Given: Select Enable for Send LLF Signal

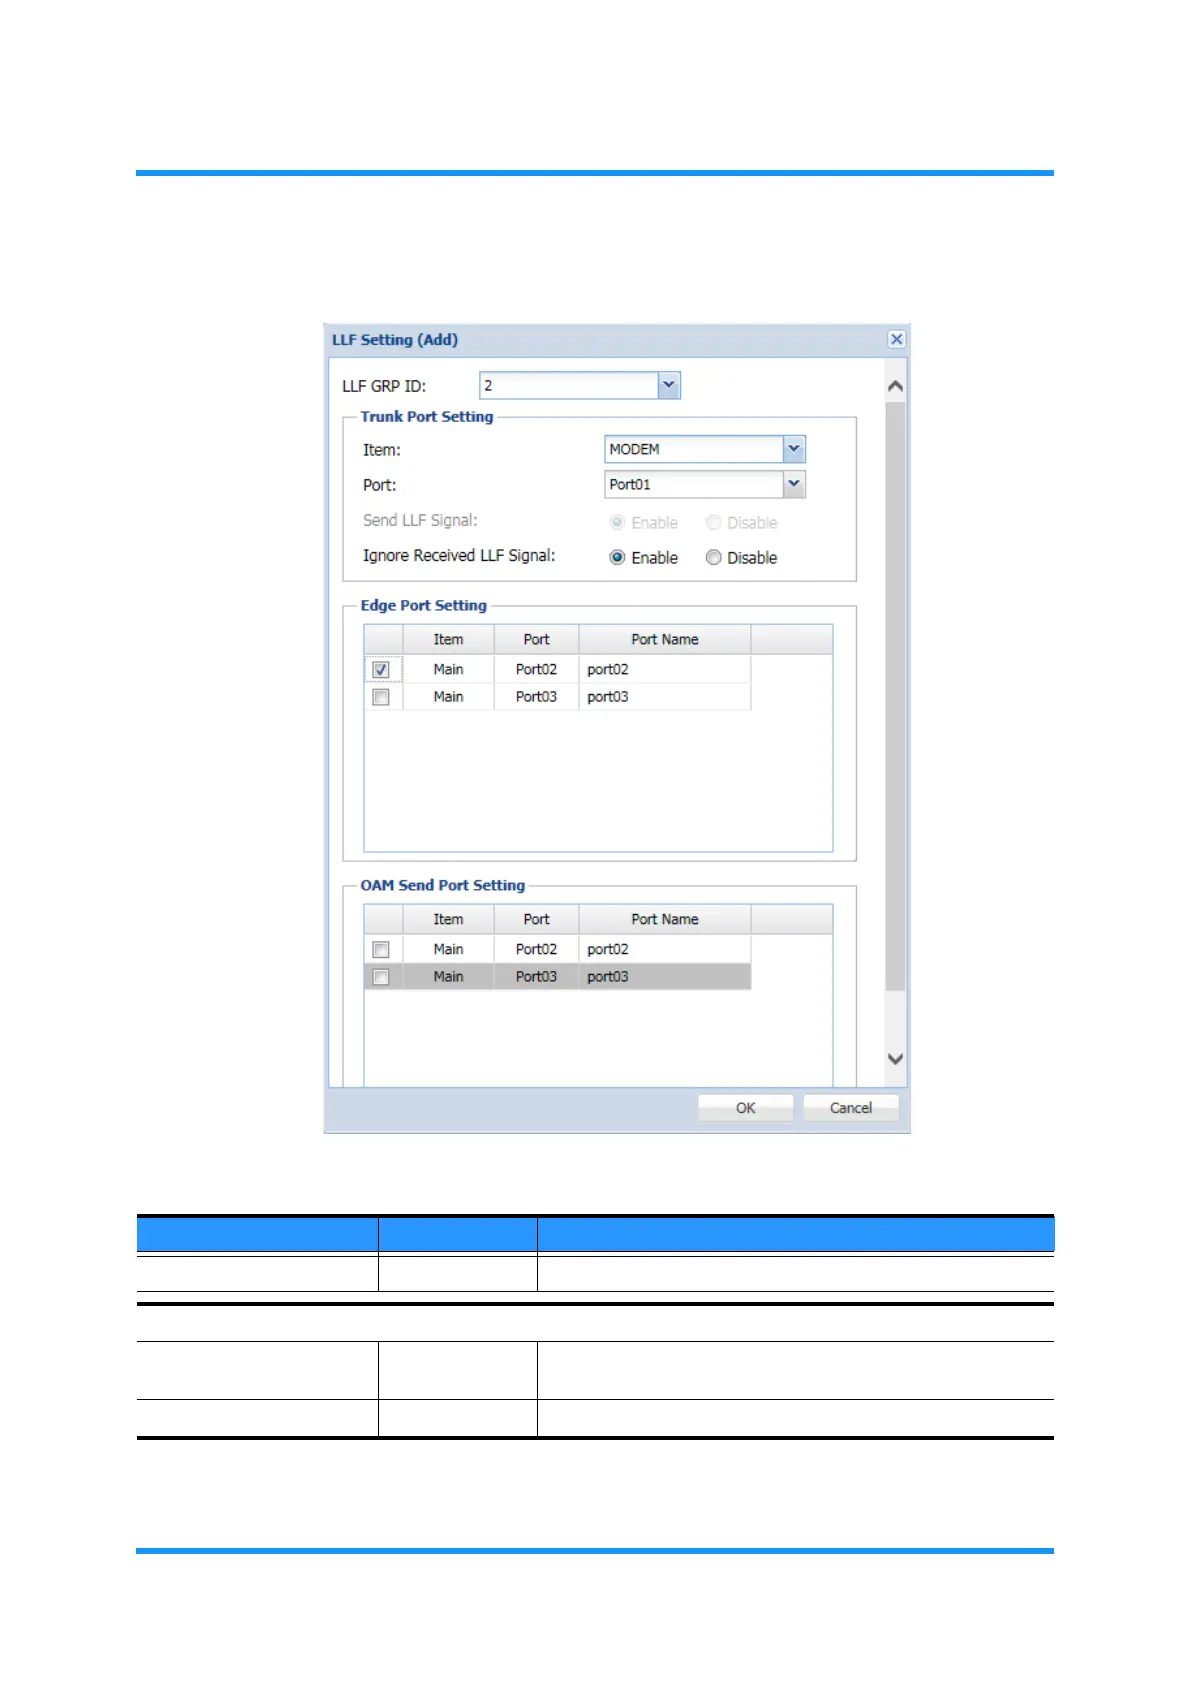Looking at the screenshot, I should pos(617,522).
